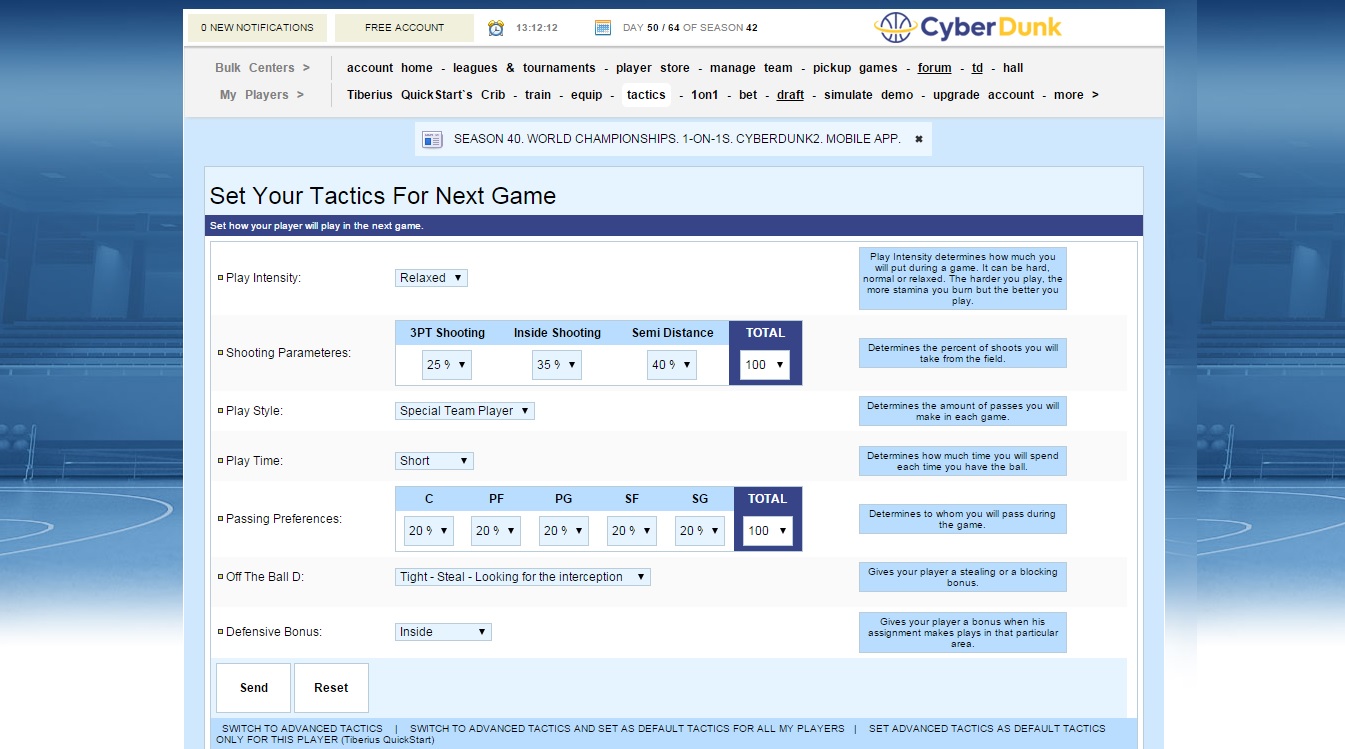Open the Semi Distance percentage dropdown
The width and height of the screenshot is (1345, 749).
click(x=672, y=365)
